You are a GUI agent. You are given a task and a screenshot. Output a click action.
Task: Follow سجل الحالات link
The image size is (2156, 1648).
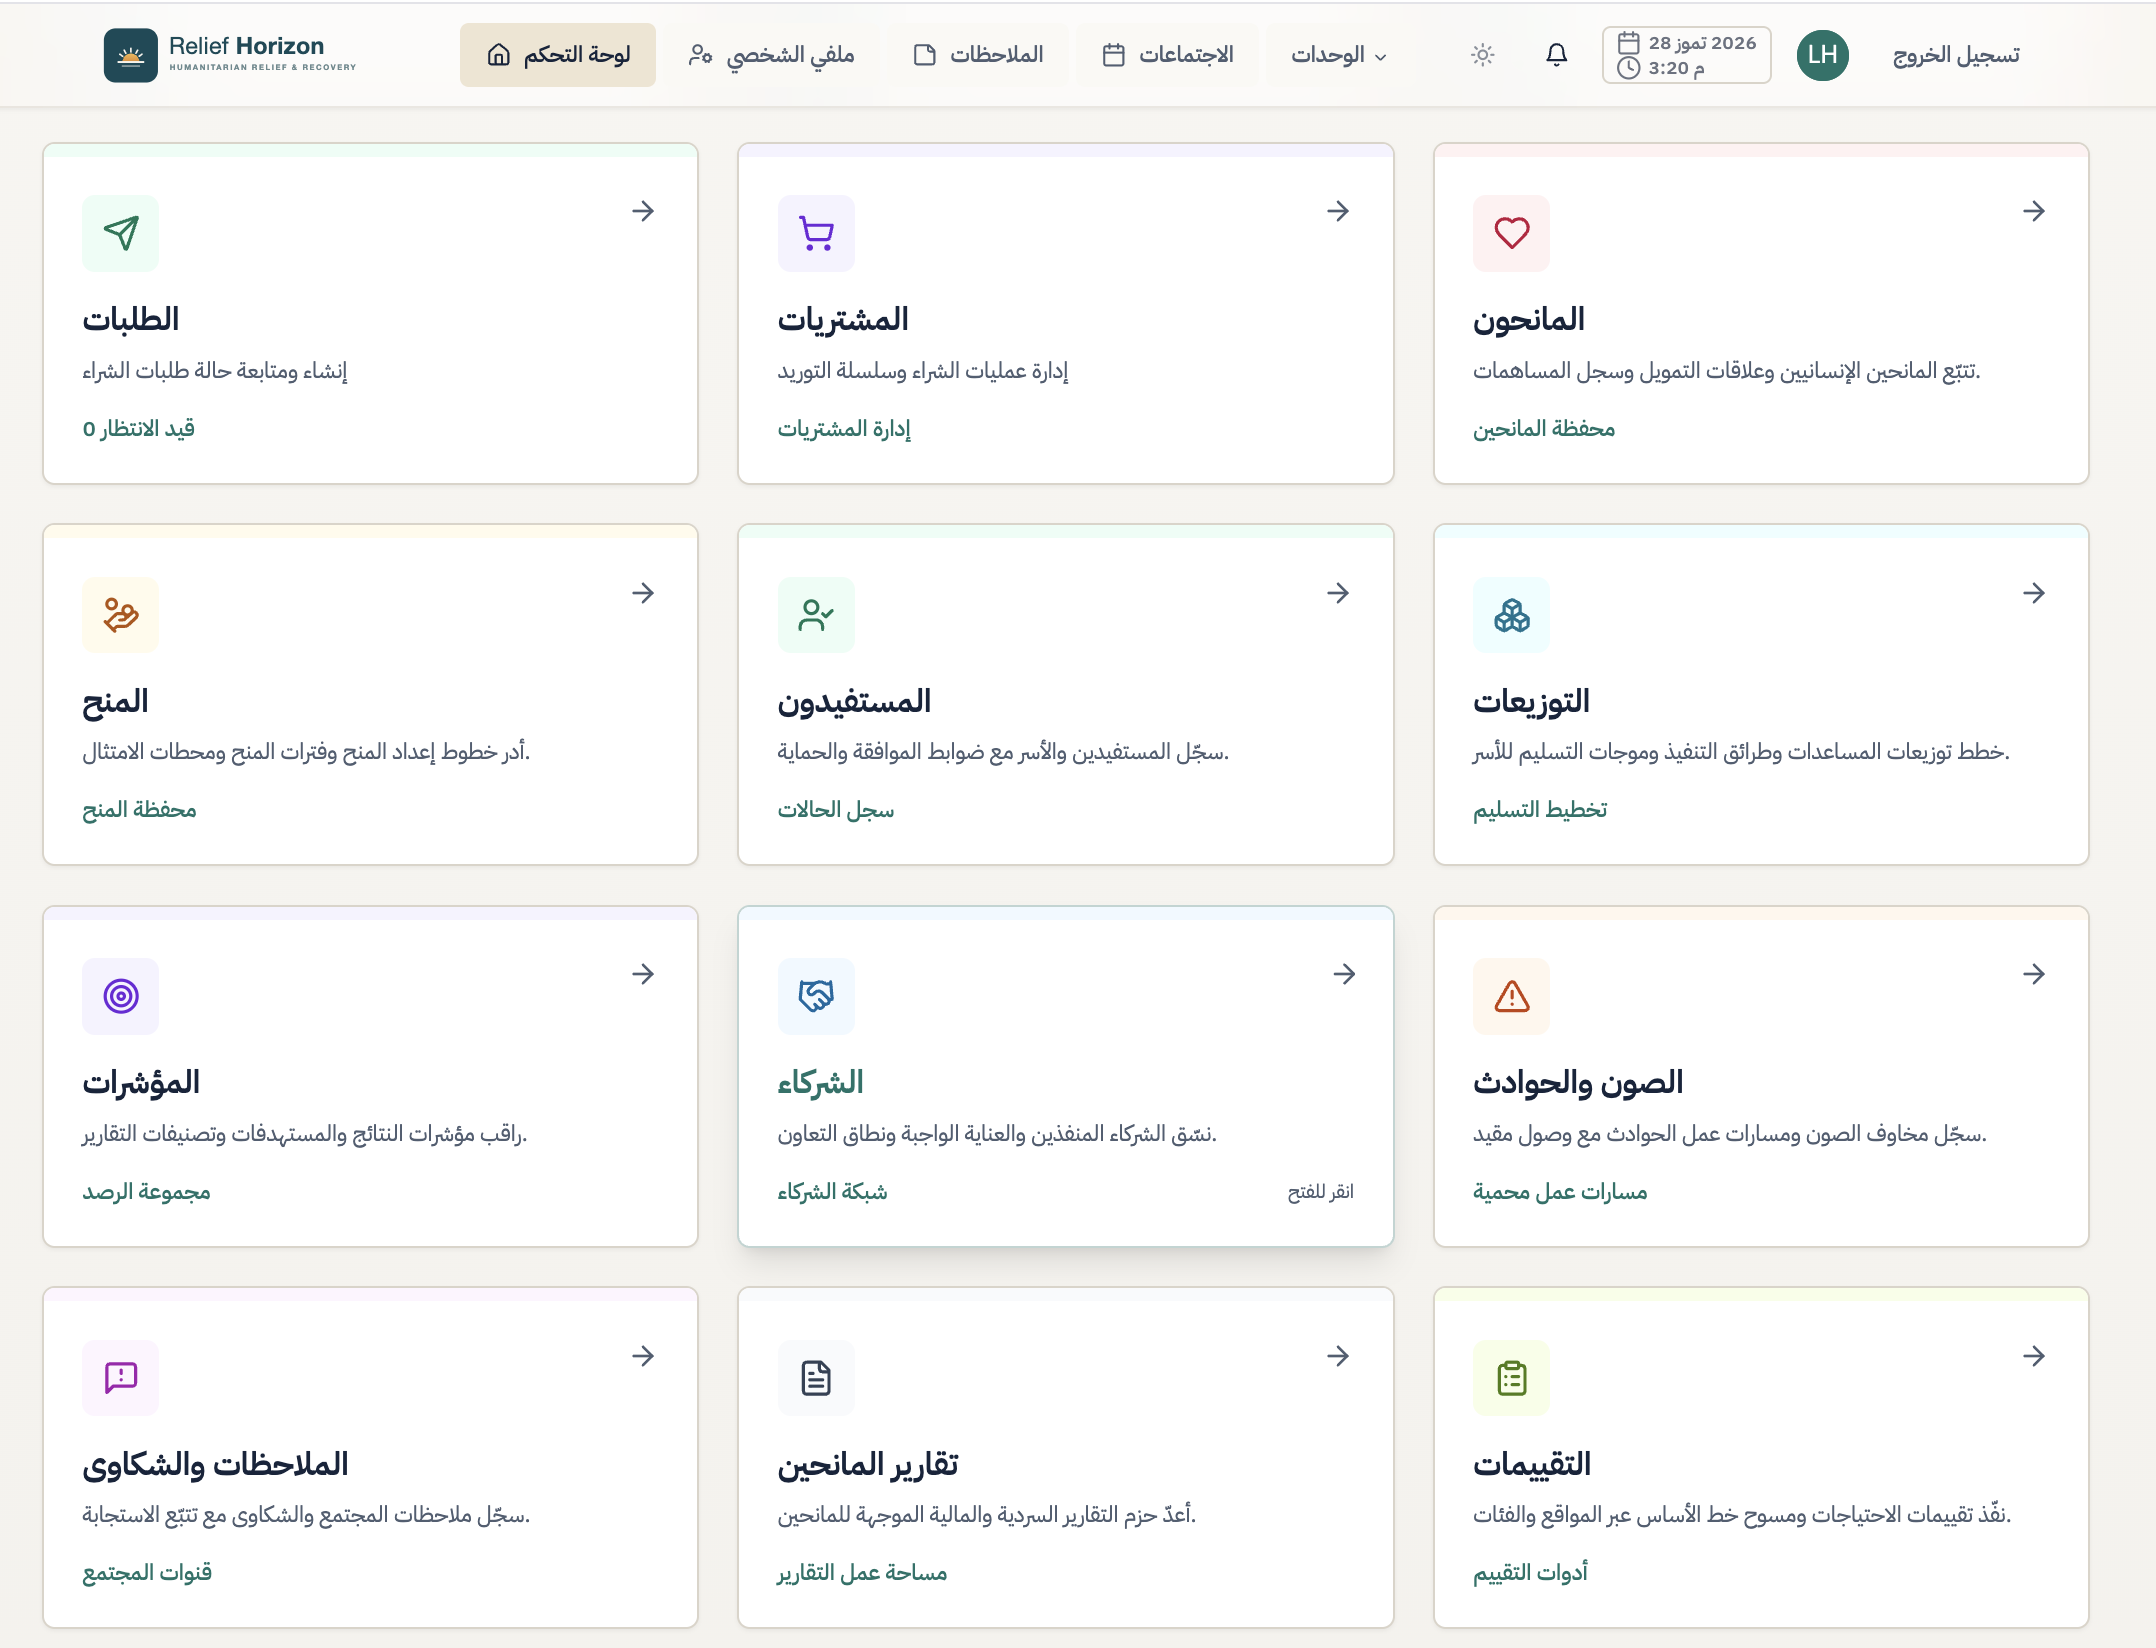coord(836,810)
